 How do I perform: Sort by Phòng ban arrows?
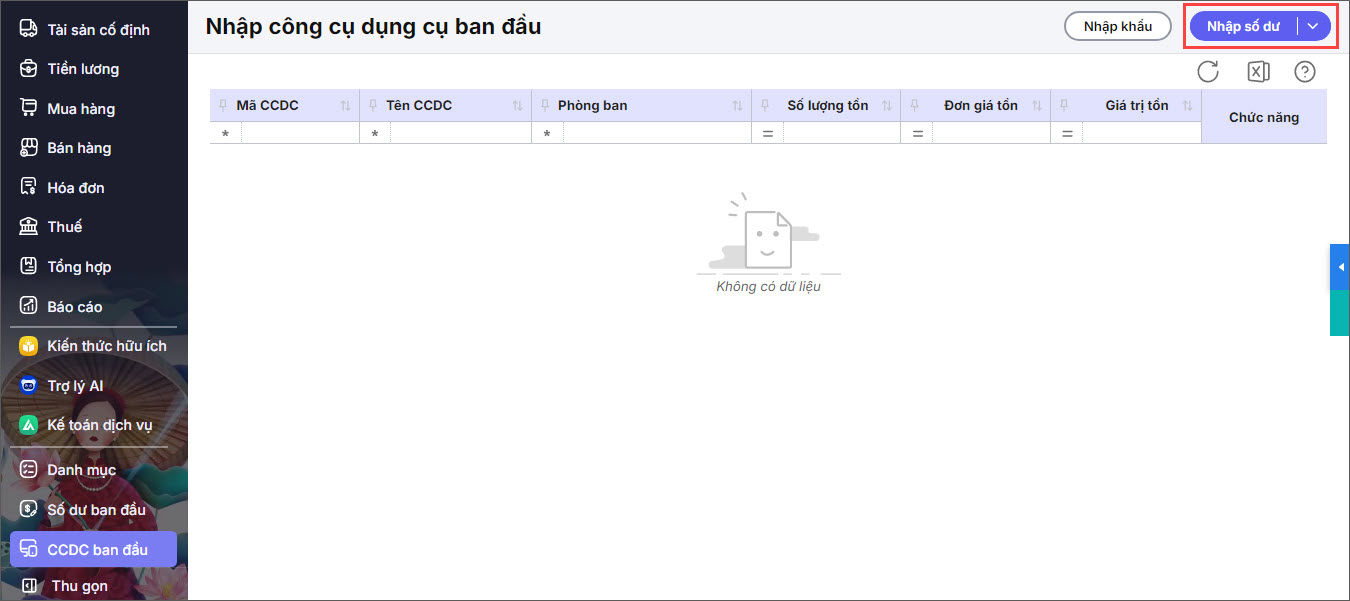pyautogui.click(x=738, y=106)
